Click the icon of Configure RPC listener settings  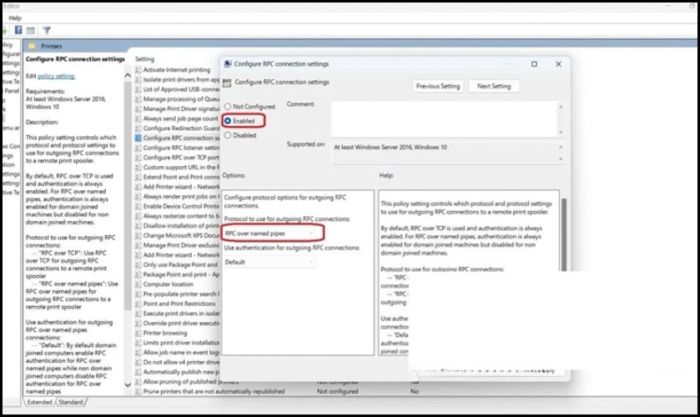(x=138, y=148)
